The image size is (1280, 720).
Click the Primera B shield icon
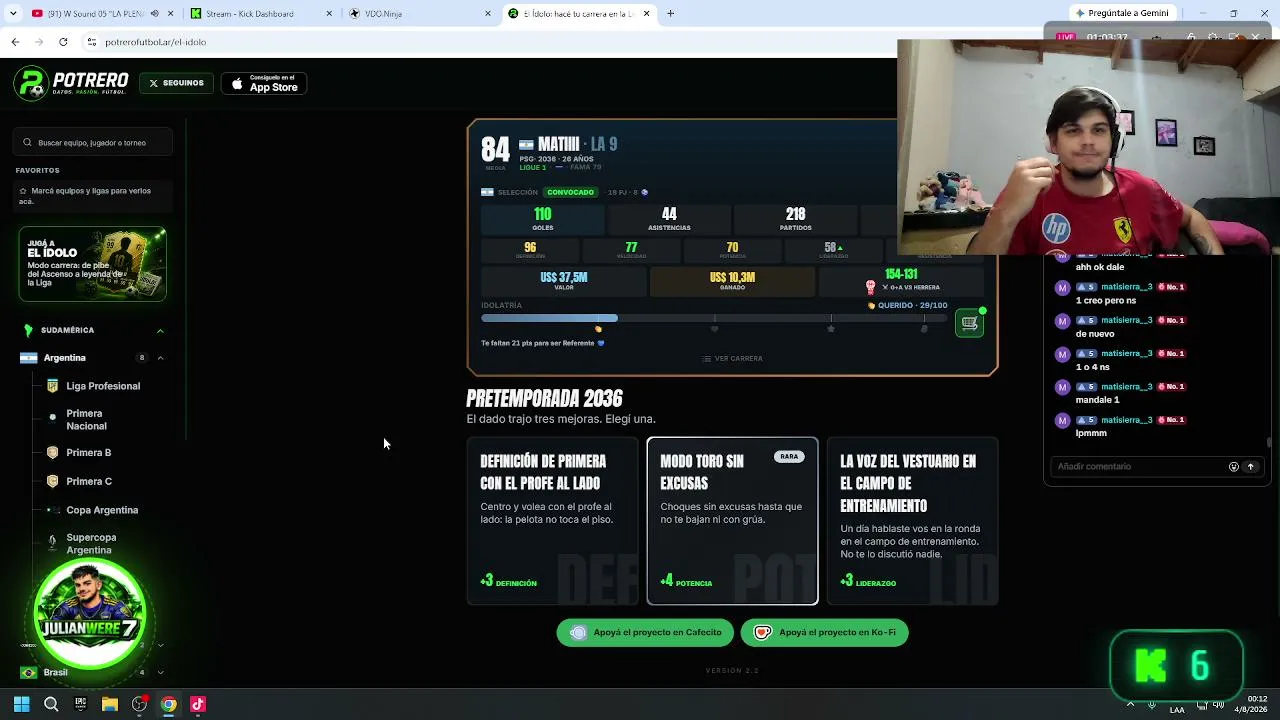52,453
